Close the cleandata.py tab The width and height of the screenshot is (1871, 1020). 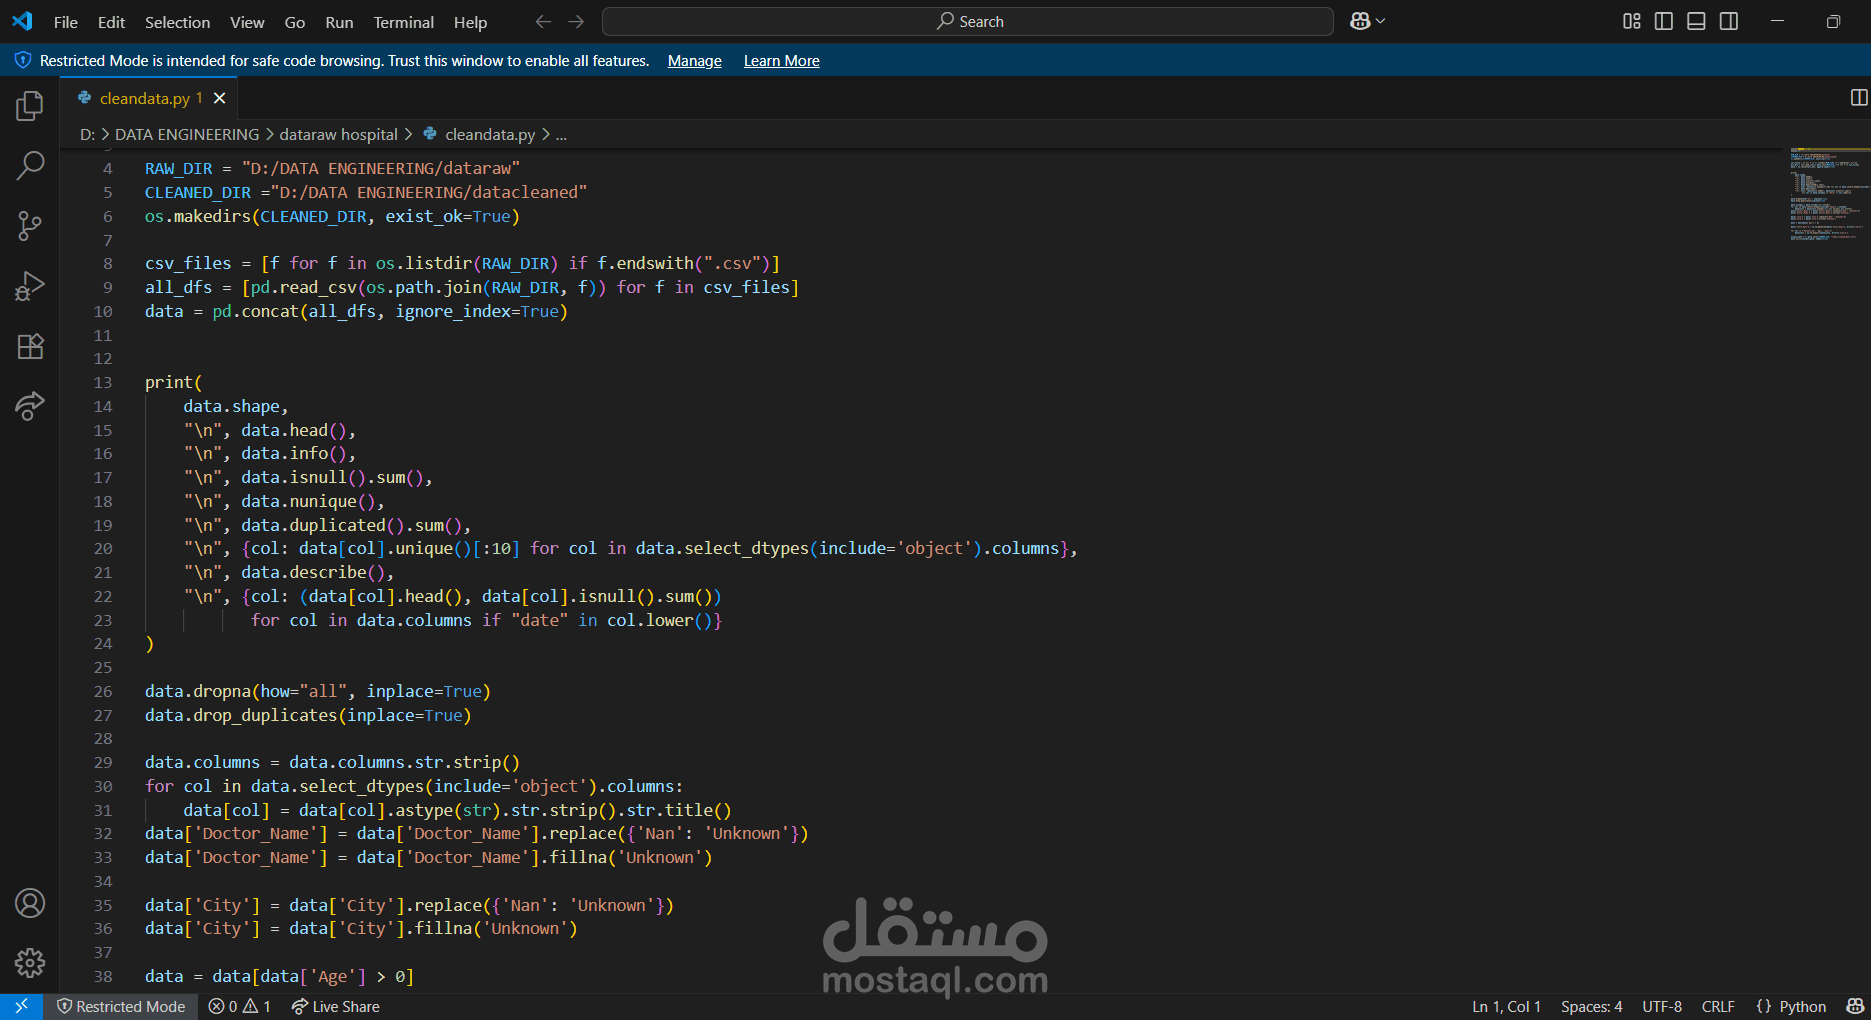(220, 98)
